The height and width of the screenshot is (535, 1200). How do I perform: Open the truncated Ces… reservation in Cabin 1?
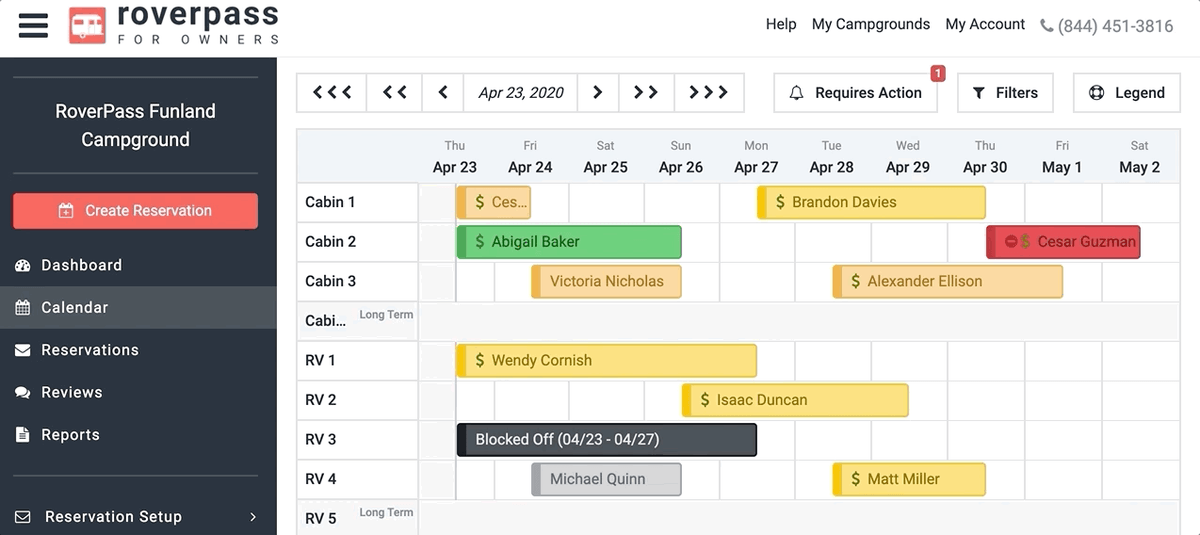[494, 202]
